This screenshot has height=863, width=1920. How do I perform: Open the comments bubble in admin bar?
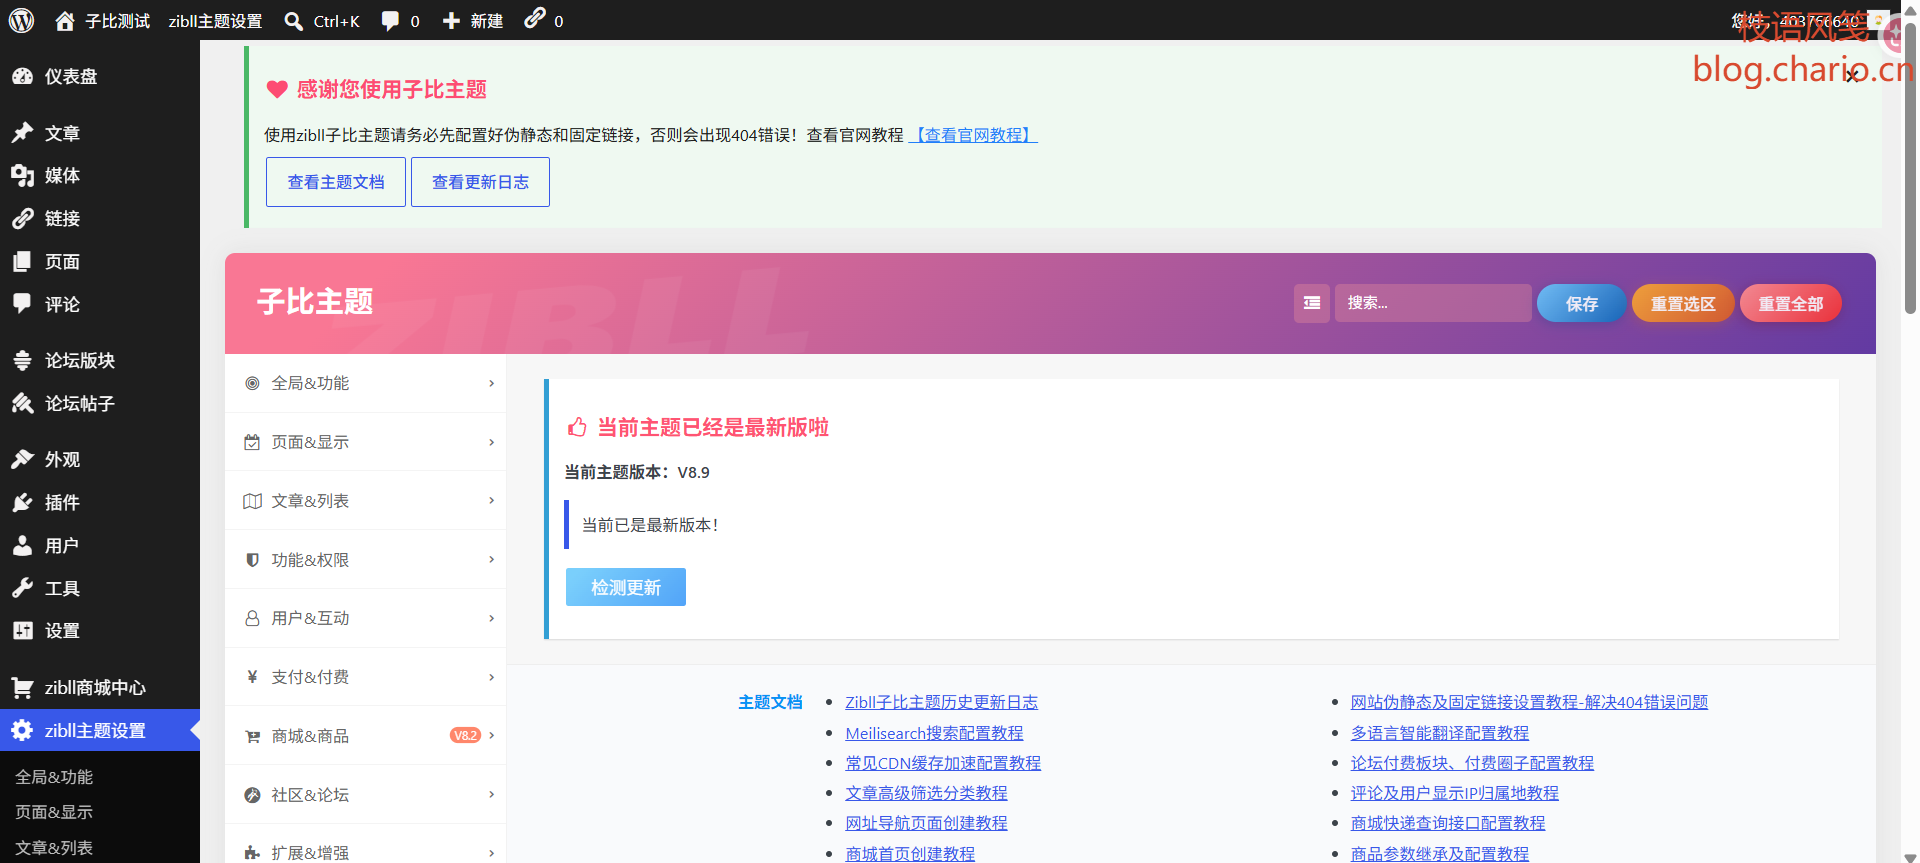400,21
